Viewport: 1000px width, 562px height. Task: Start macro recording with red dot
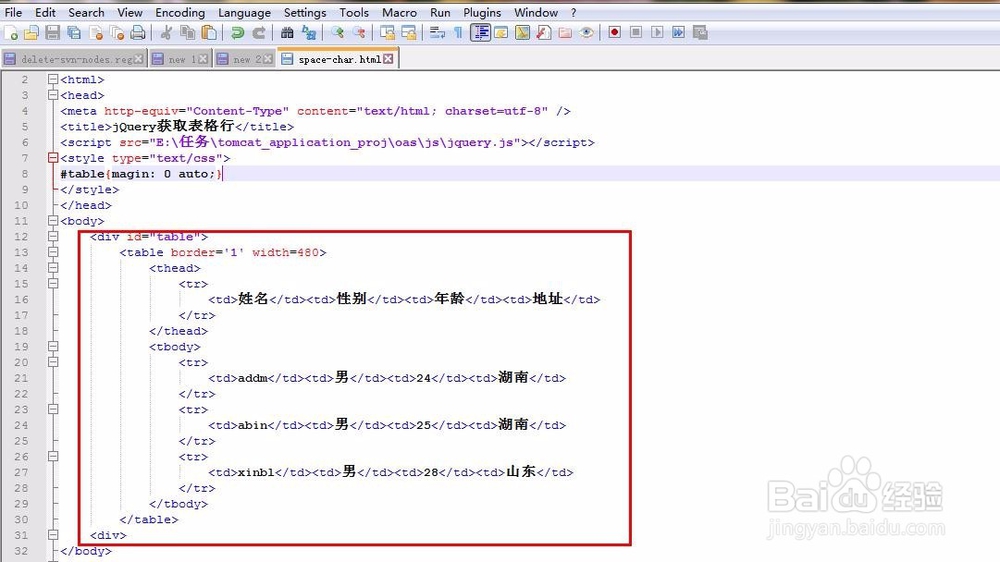pos(614,33)
